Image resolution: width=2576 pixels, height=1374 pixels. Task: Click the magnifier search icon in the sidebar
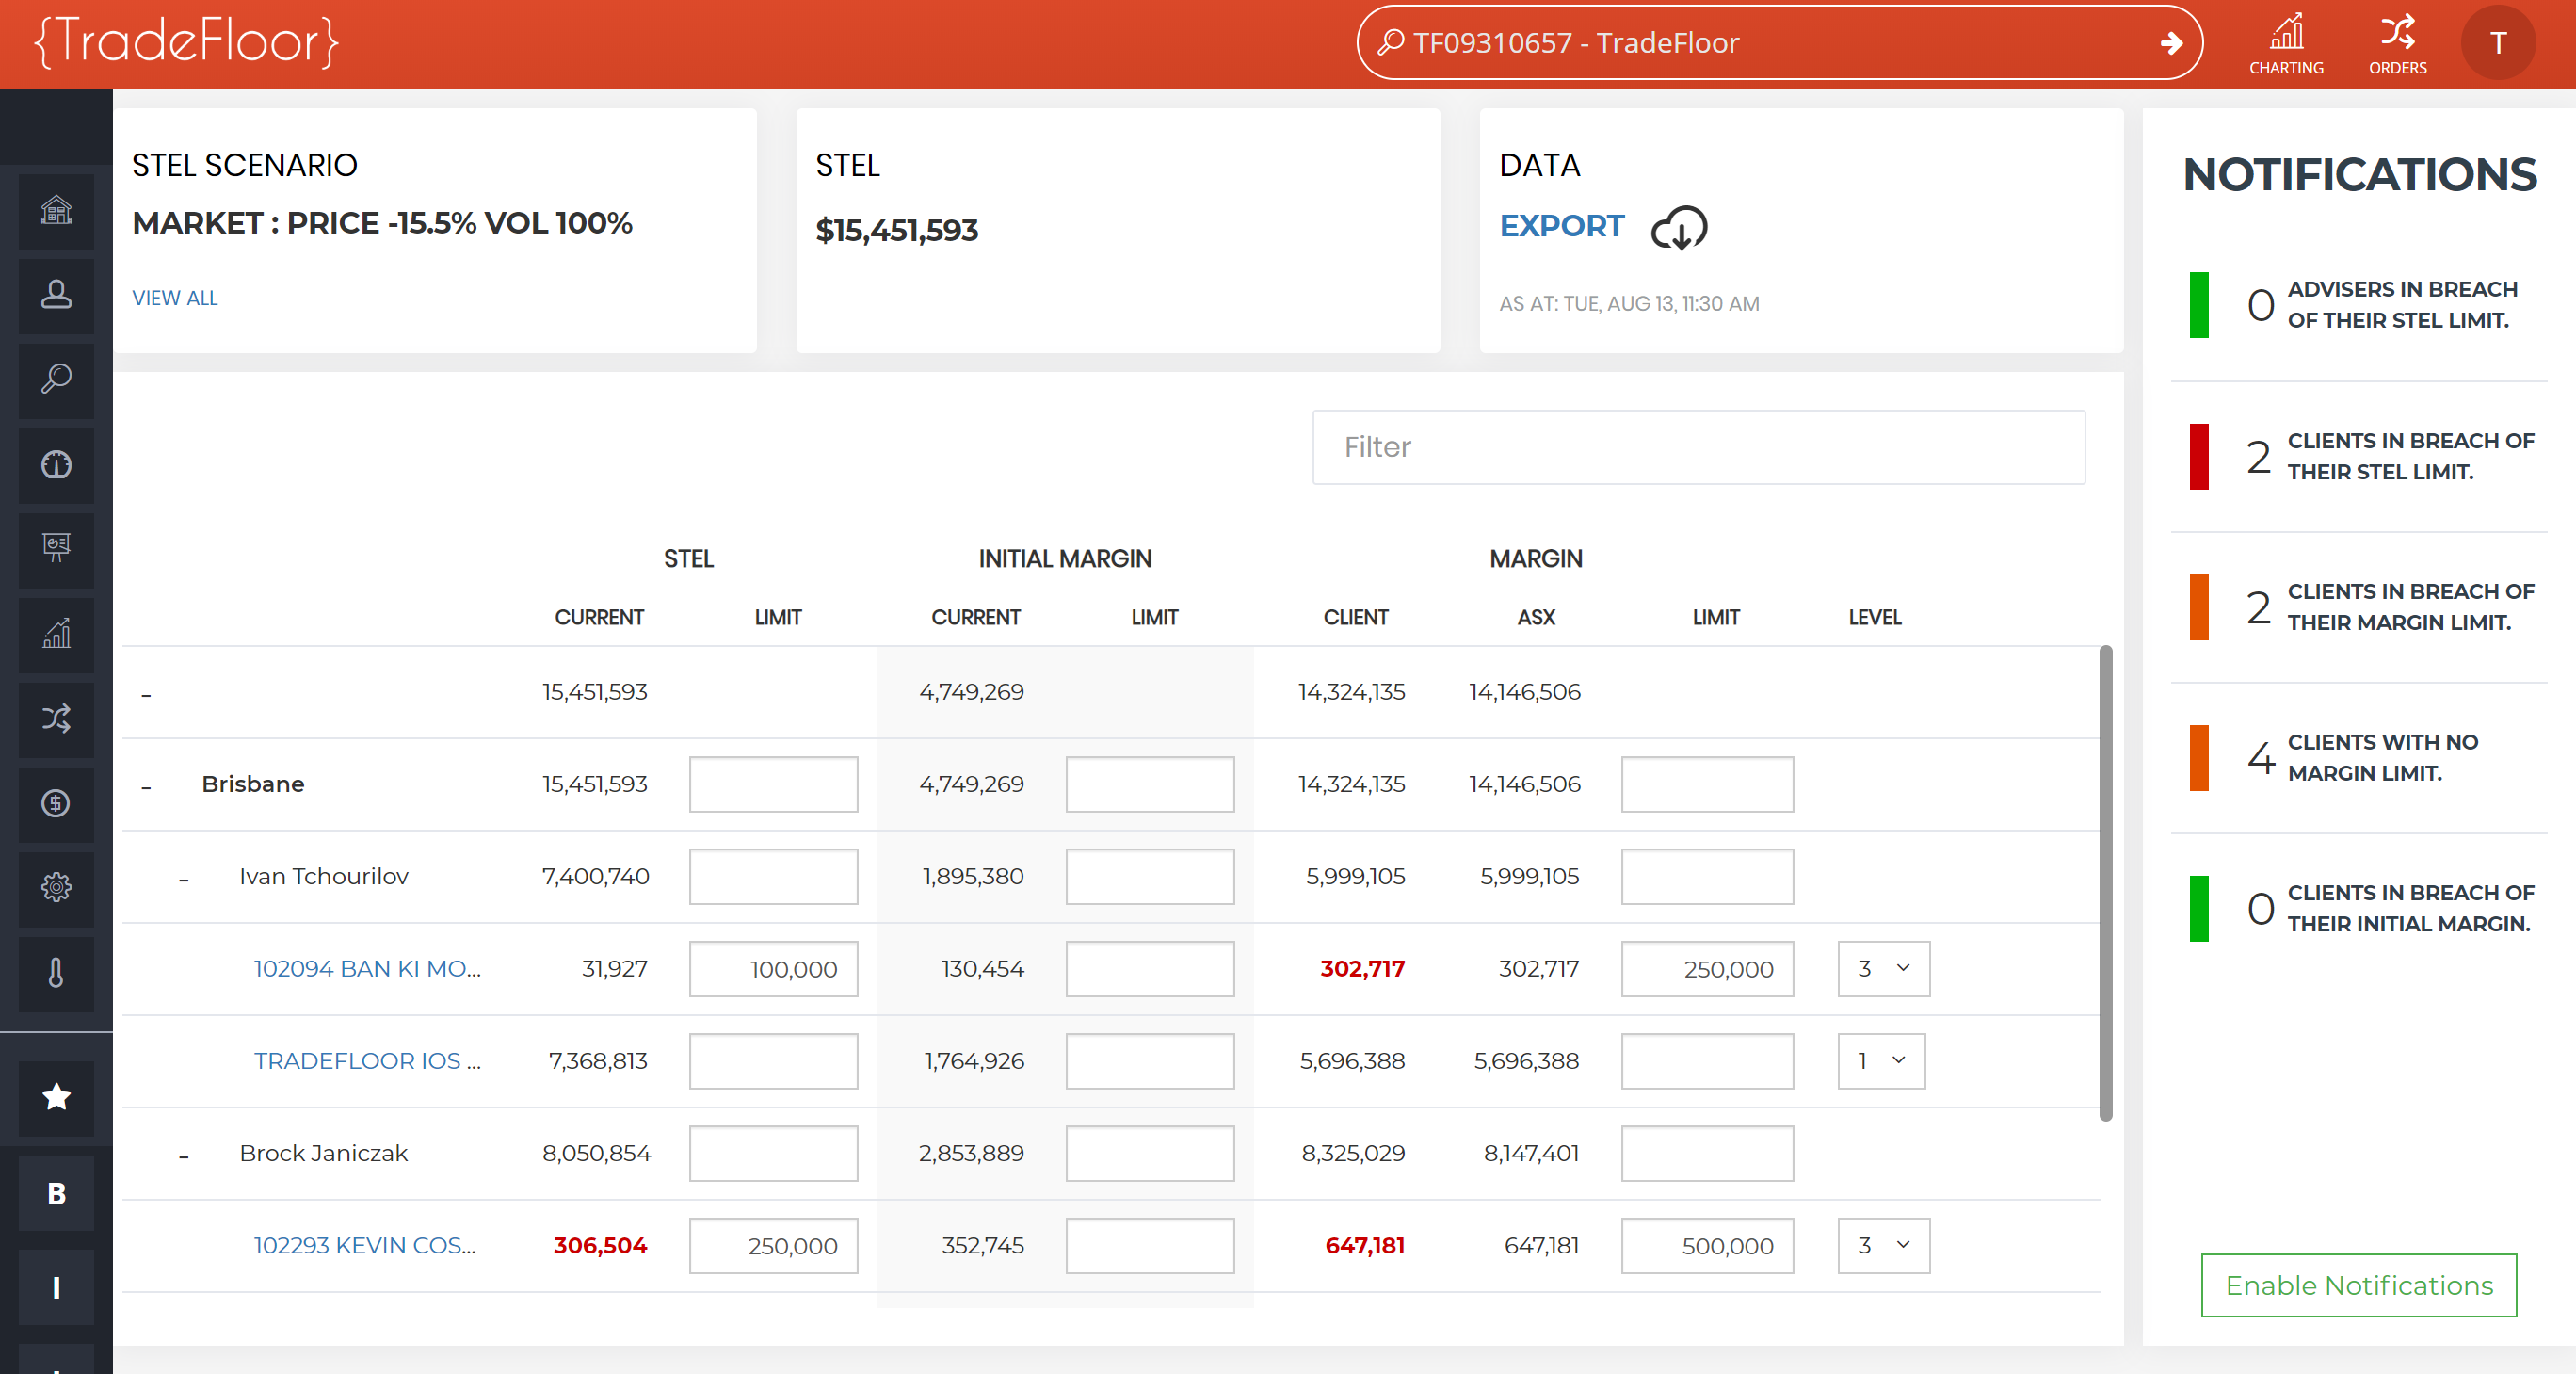click(56, 380)
